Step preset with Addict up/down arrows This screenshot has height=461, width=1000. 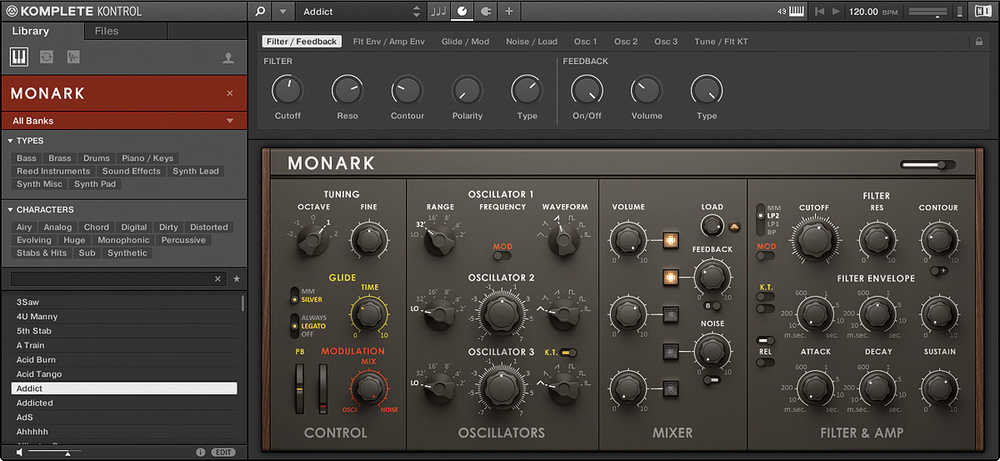(x=417, y=11)
